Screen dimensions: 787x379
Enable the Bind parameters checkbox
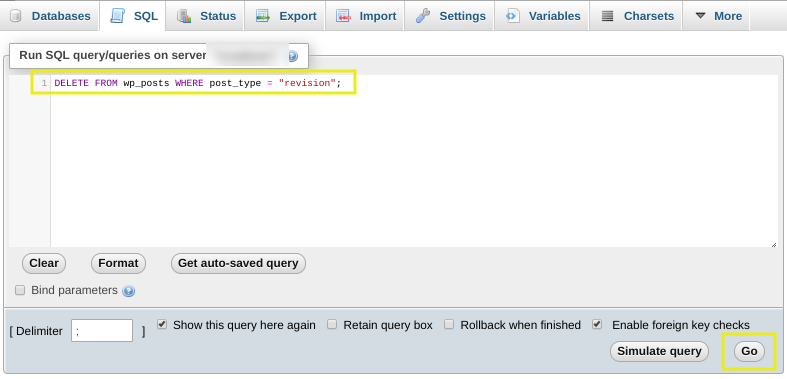point(20,290)
